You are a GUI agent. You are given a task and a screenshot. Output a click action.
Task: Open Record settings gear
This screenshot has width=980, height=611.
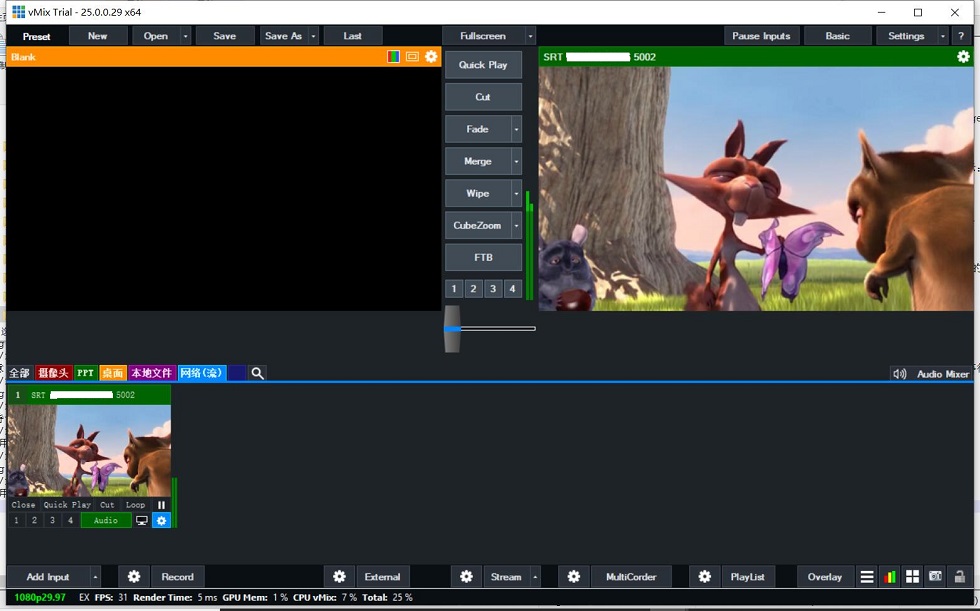(134, 577)
